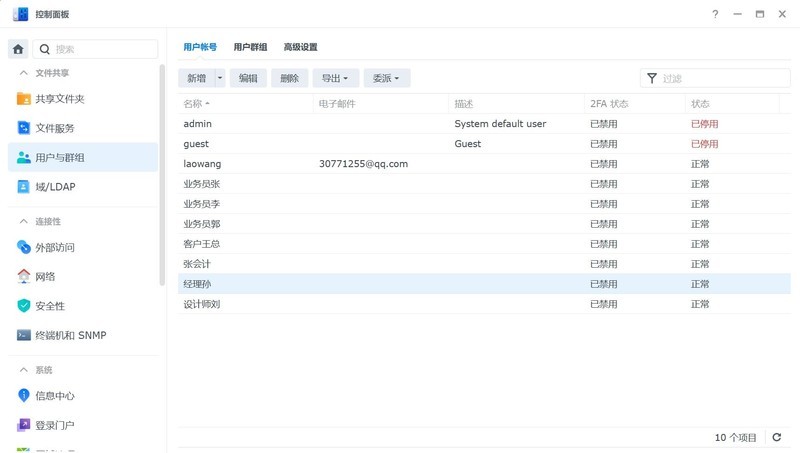Open 外部访问 external access icon
800x453 pixels.
point(23,247)
